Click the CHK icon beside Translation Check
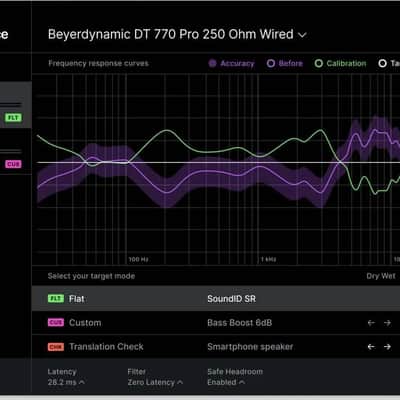This screenshot has width=400, height=400. pyautogui.click(x=56, y=347)
